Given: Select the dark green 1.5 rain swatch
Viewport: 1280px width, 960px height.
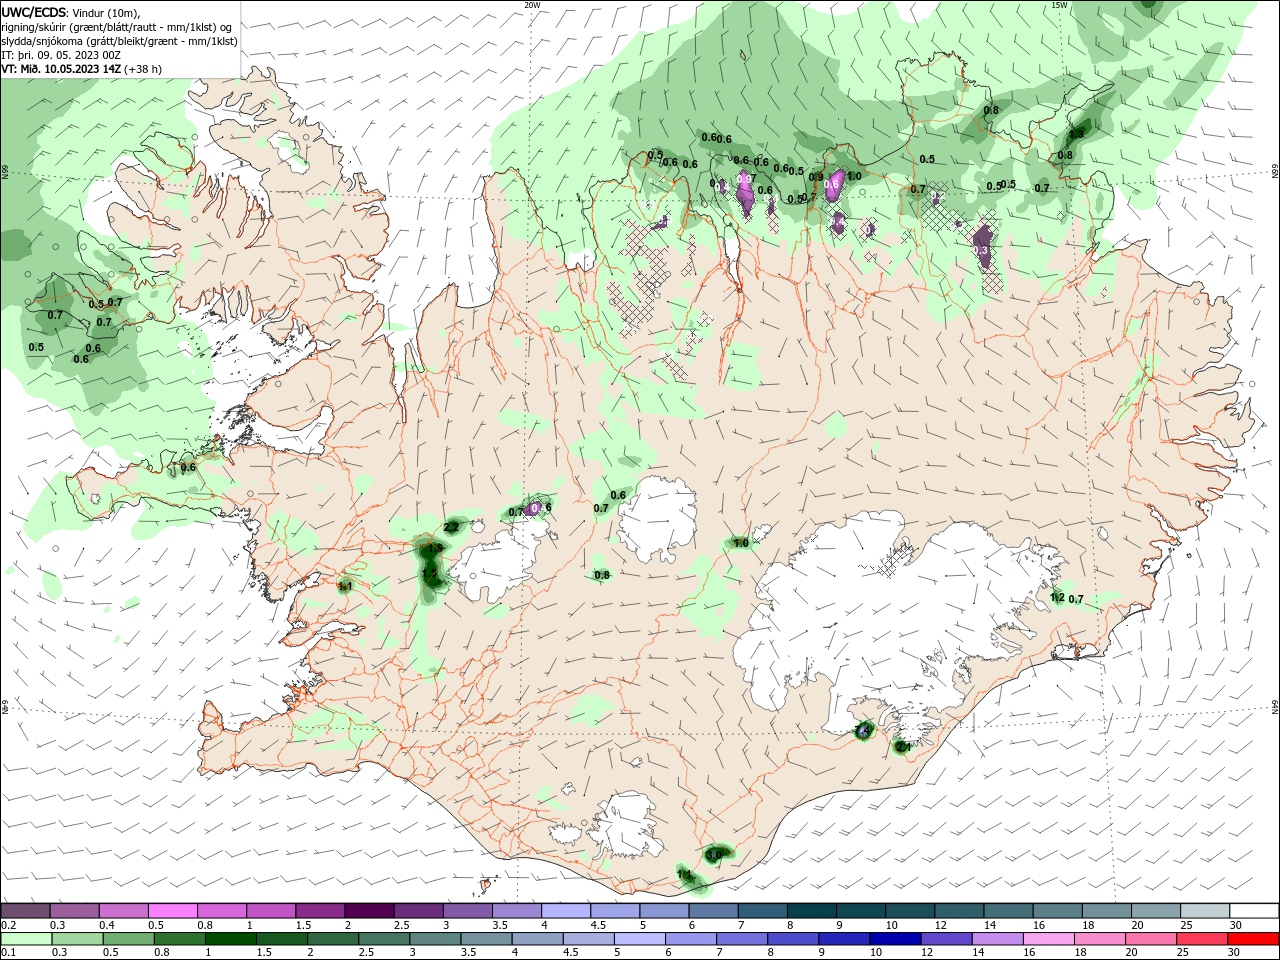Looking at the screenshot, I should tap(281, 939).
